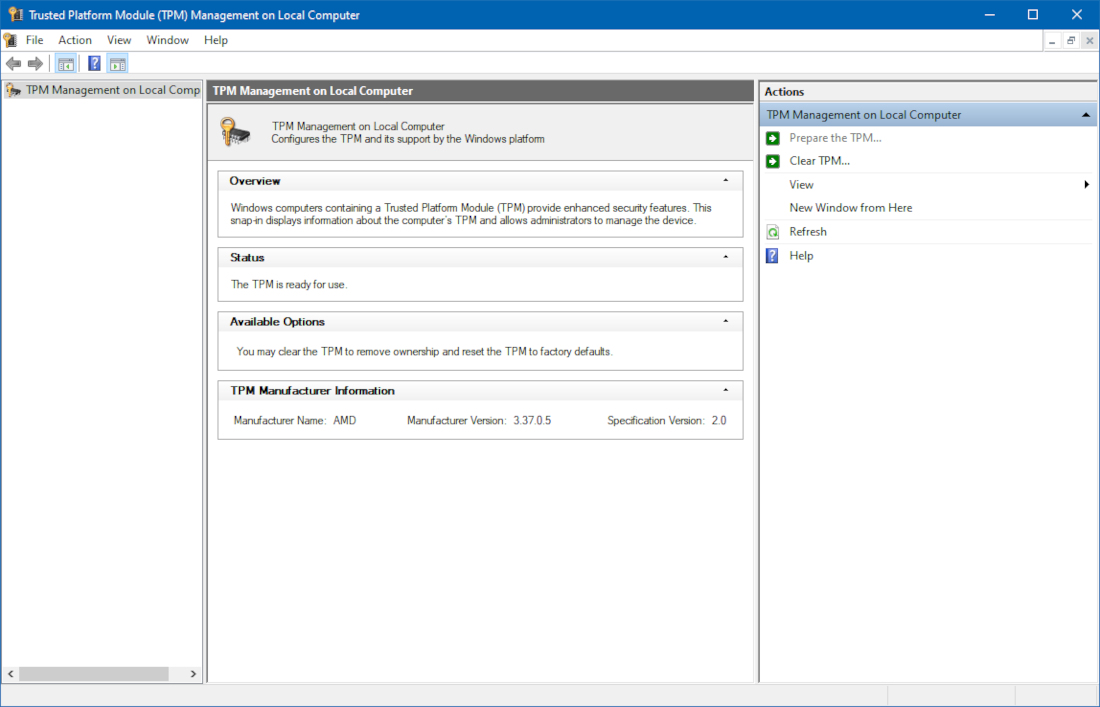
Task: Click the Refresh icon in Actions pane
Action: (772, 232)
